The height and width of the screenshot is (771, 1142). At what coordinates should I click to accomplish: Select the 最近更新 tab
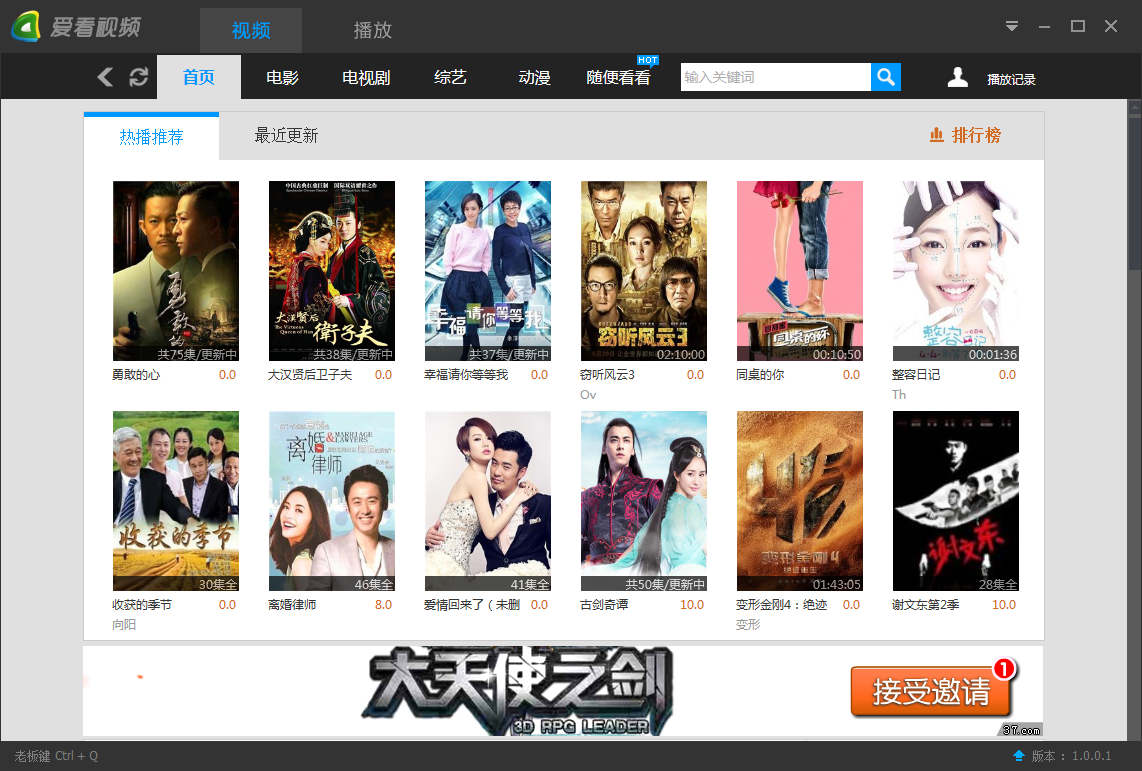click(x=286, y=136)
